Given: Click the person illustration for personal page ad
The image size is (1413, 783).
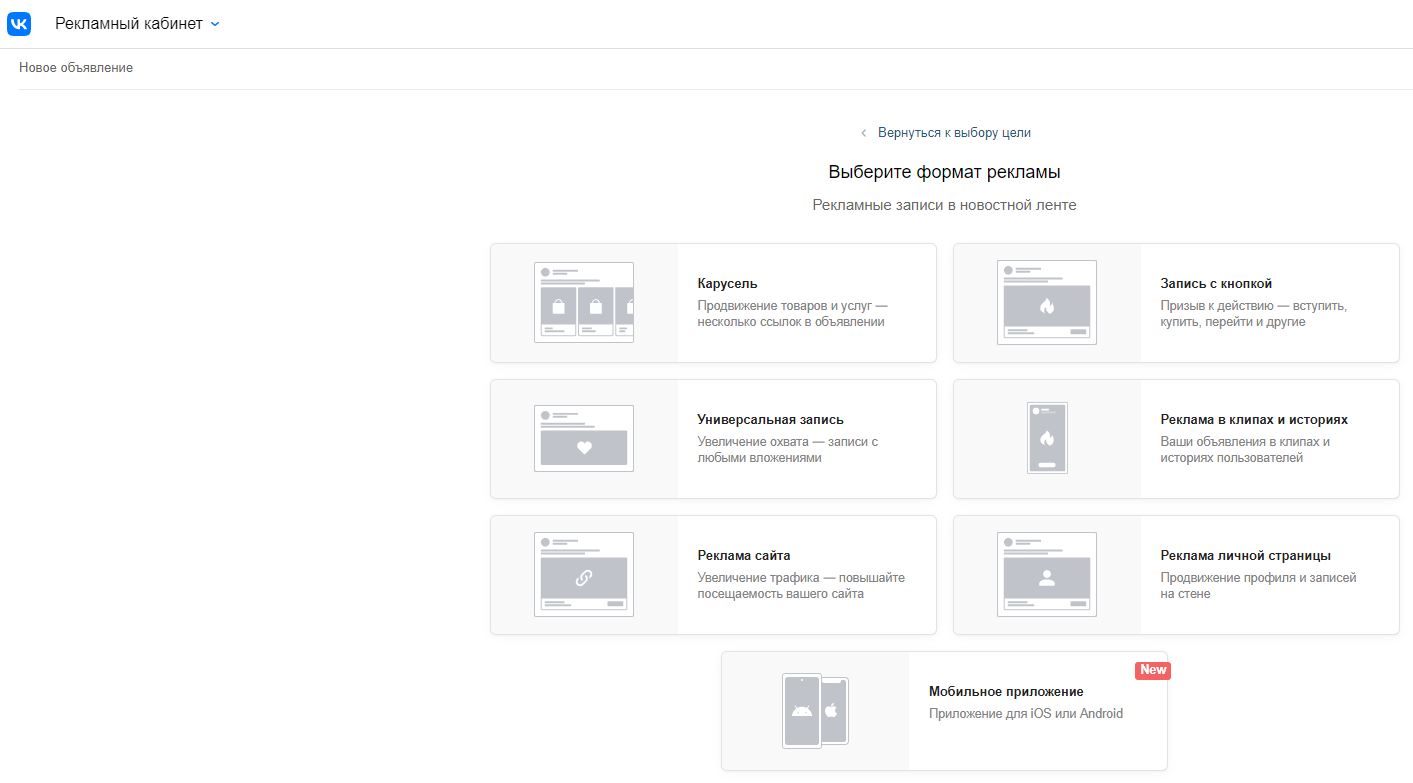Looking at the screenshot, I should [1047, 575].
